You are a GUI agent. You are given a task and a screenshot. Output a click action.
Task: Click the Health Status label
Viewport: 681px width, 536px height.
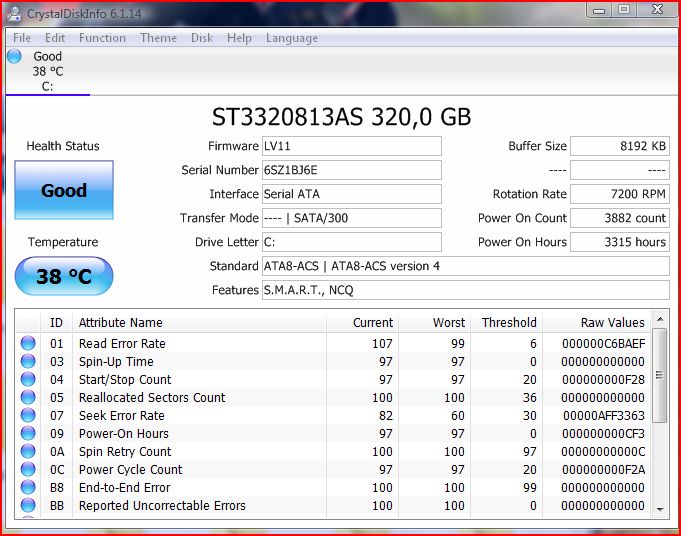pyautogui.click(x=63, y=146)
